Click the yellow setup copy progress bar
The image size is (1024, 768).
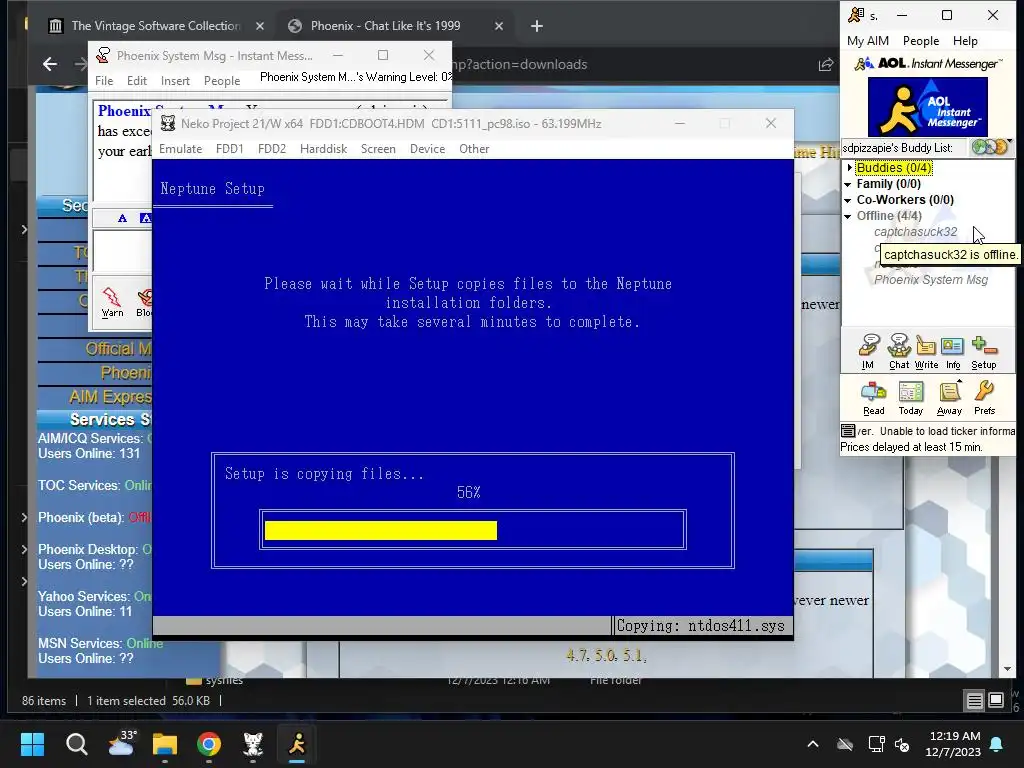(x=381, y=530)
